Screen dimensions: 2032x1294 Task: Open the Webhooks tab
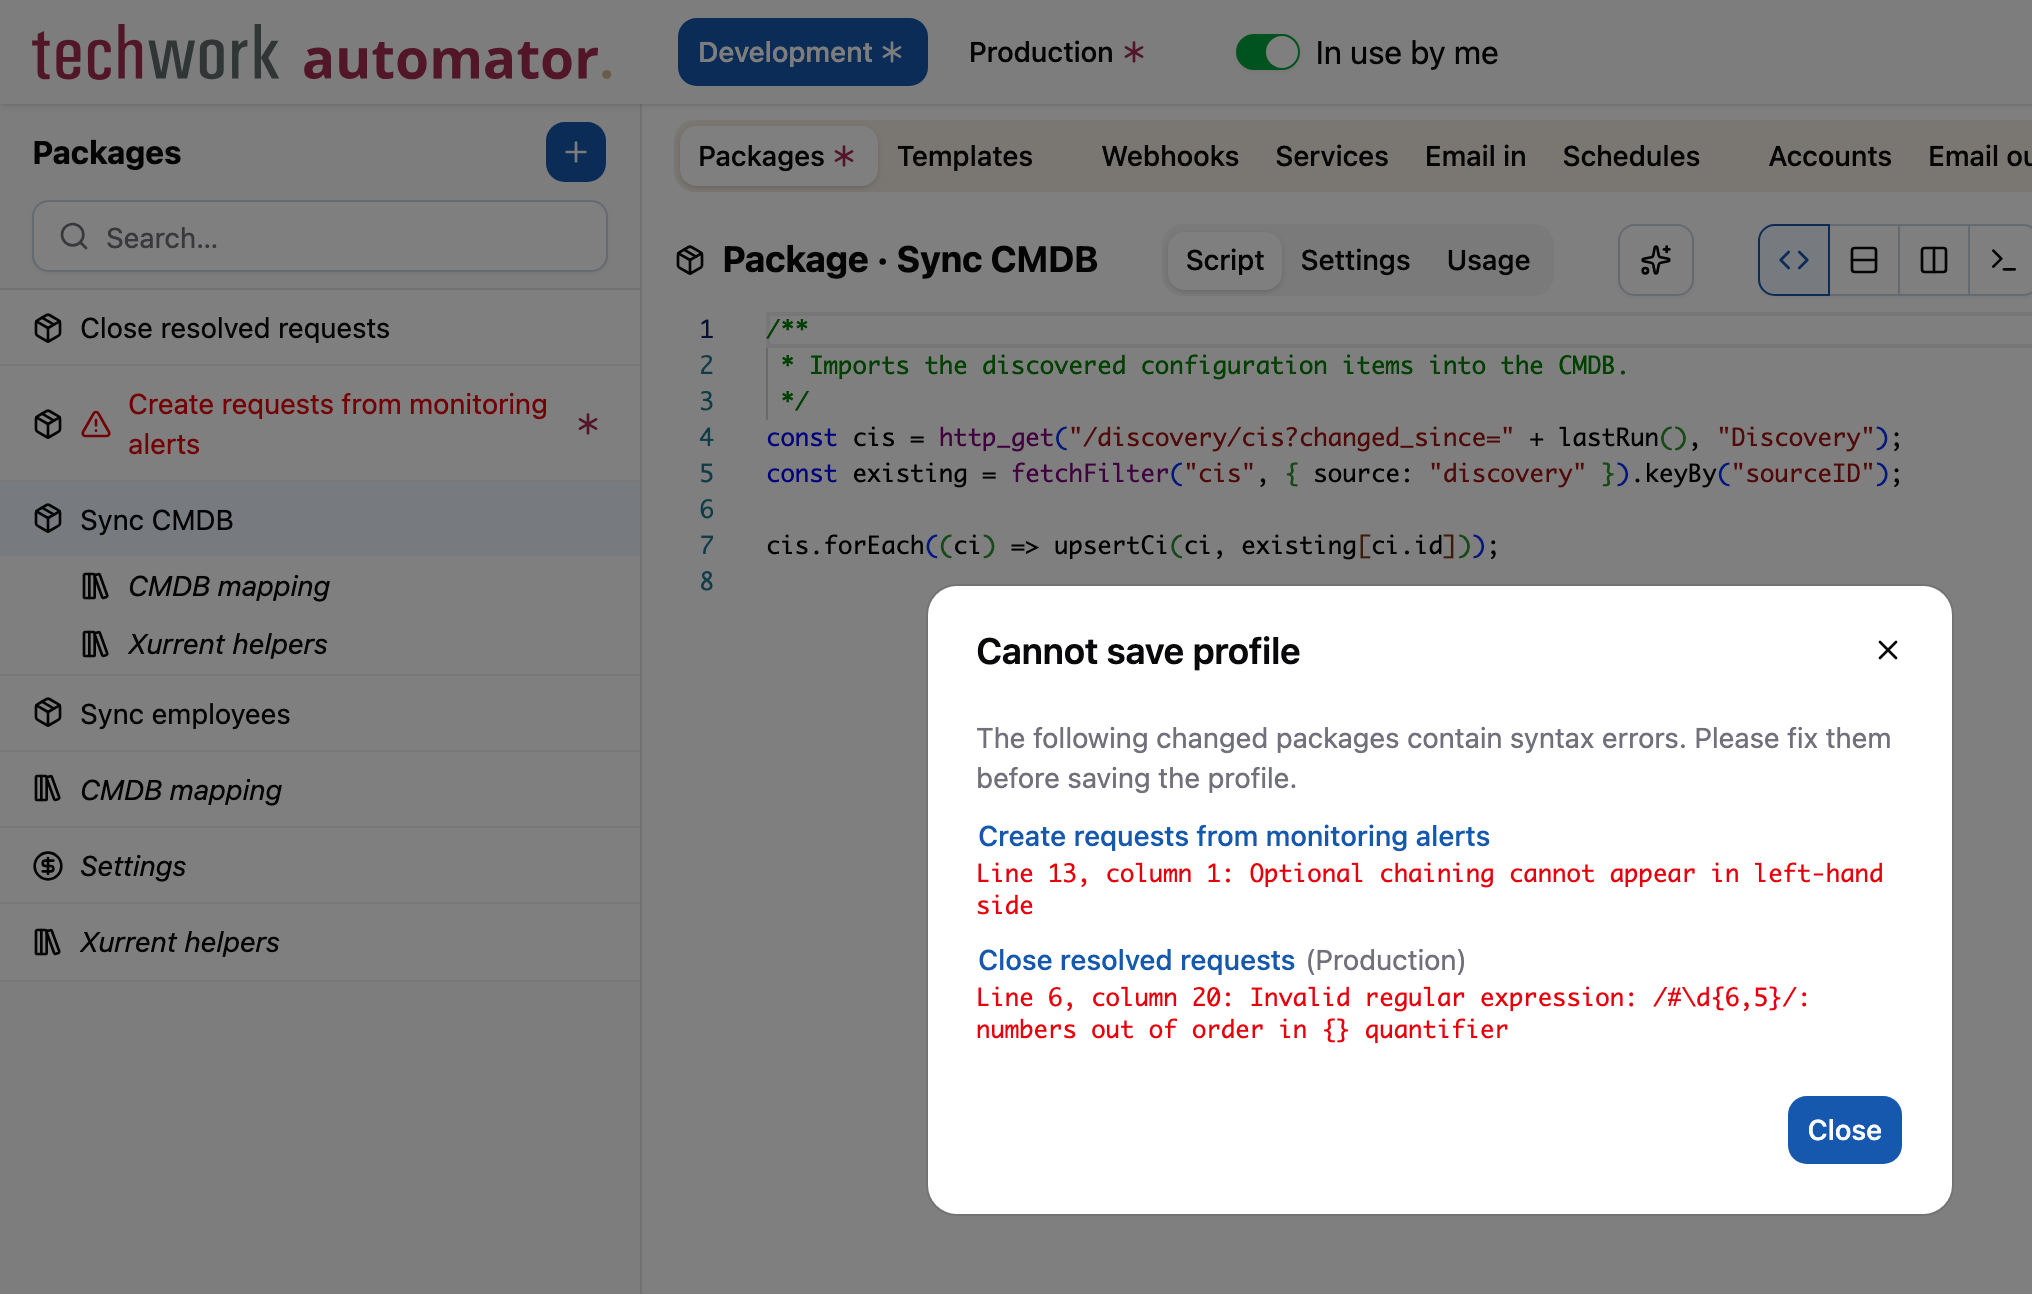(x=1170, y=156)
